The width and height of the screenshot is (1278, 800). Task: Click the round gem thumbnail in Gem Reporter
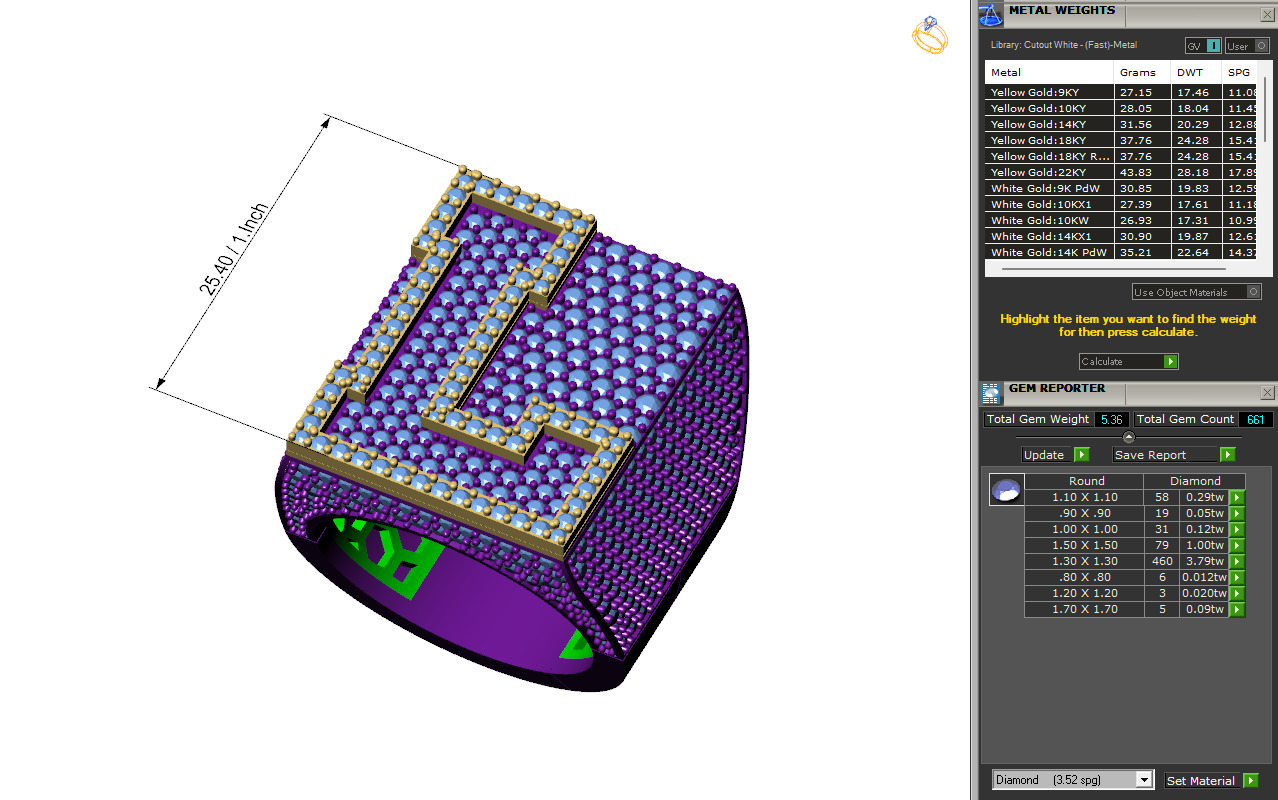pyautogui.click(x=1007, y=490)
